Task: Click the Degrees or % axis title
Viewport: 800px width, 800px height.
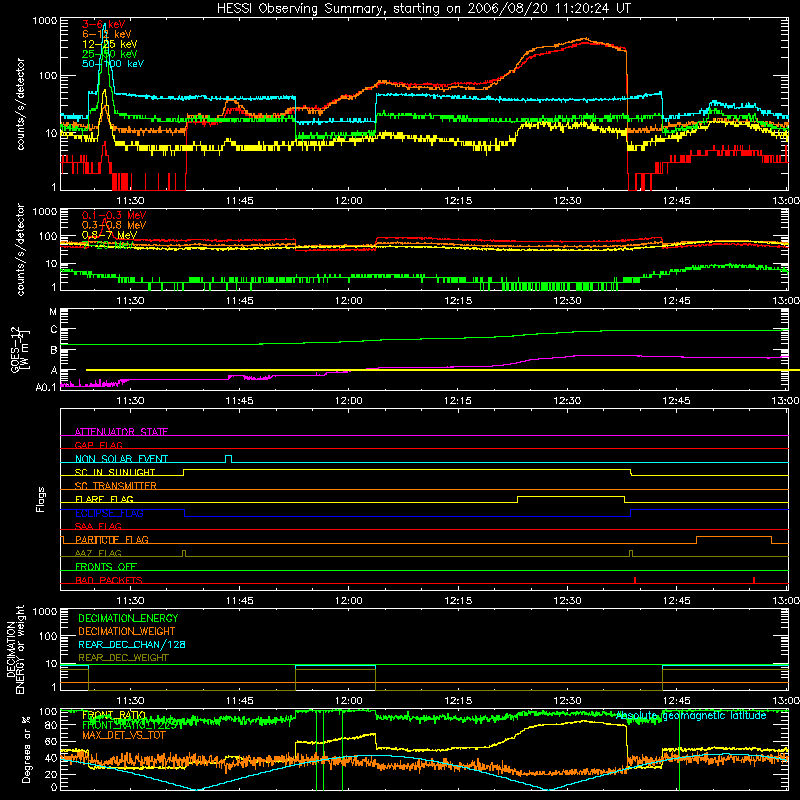Action: click(x=26, y=749)
